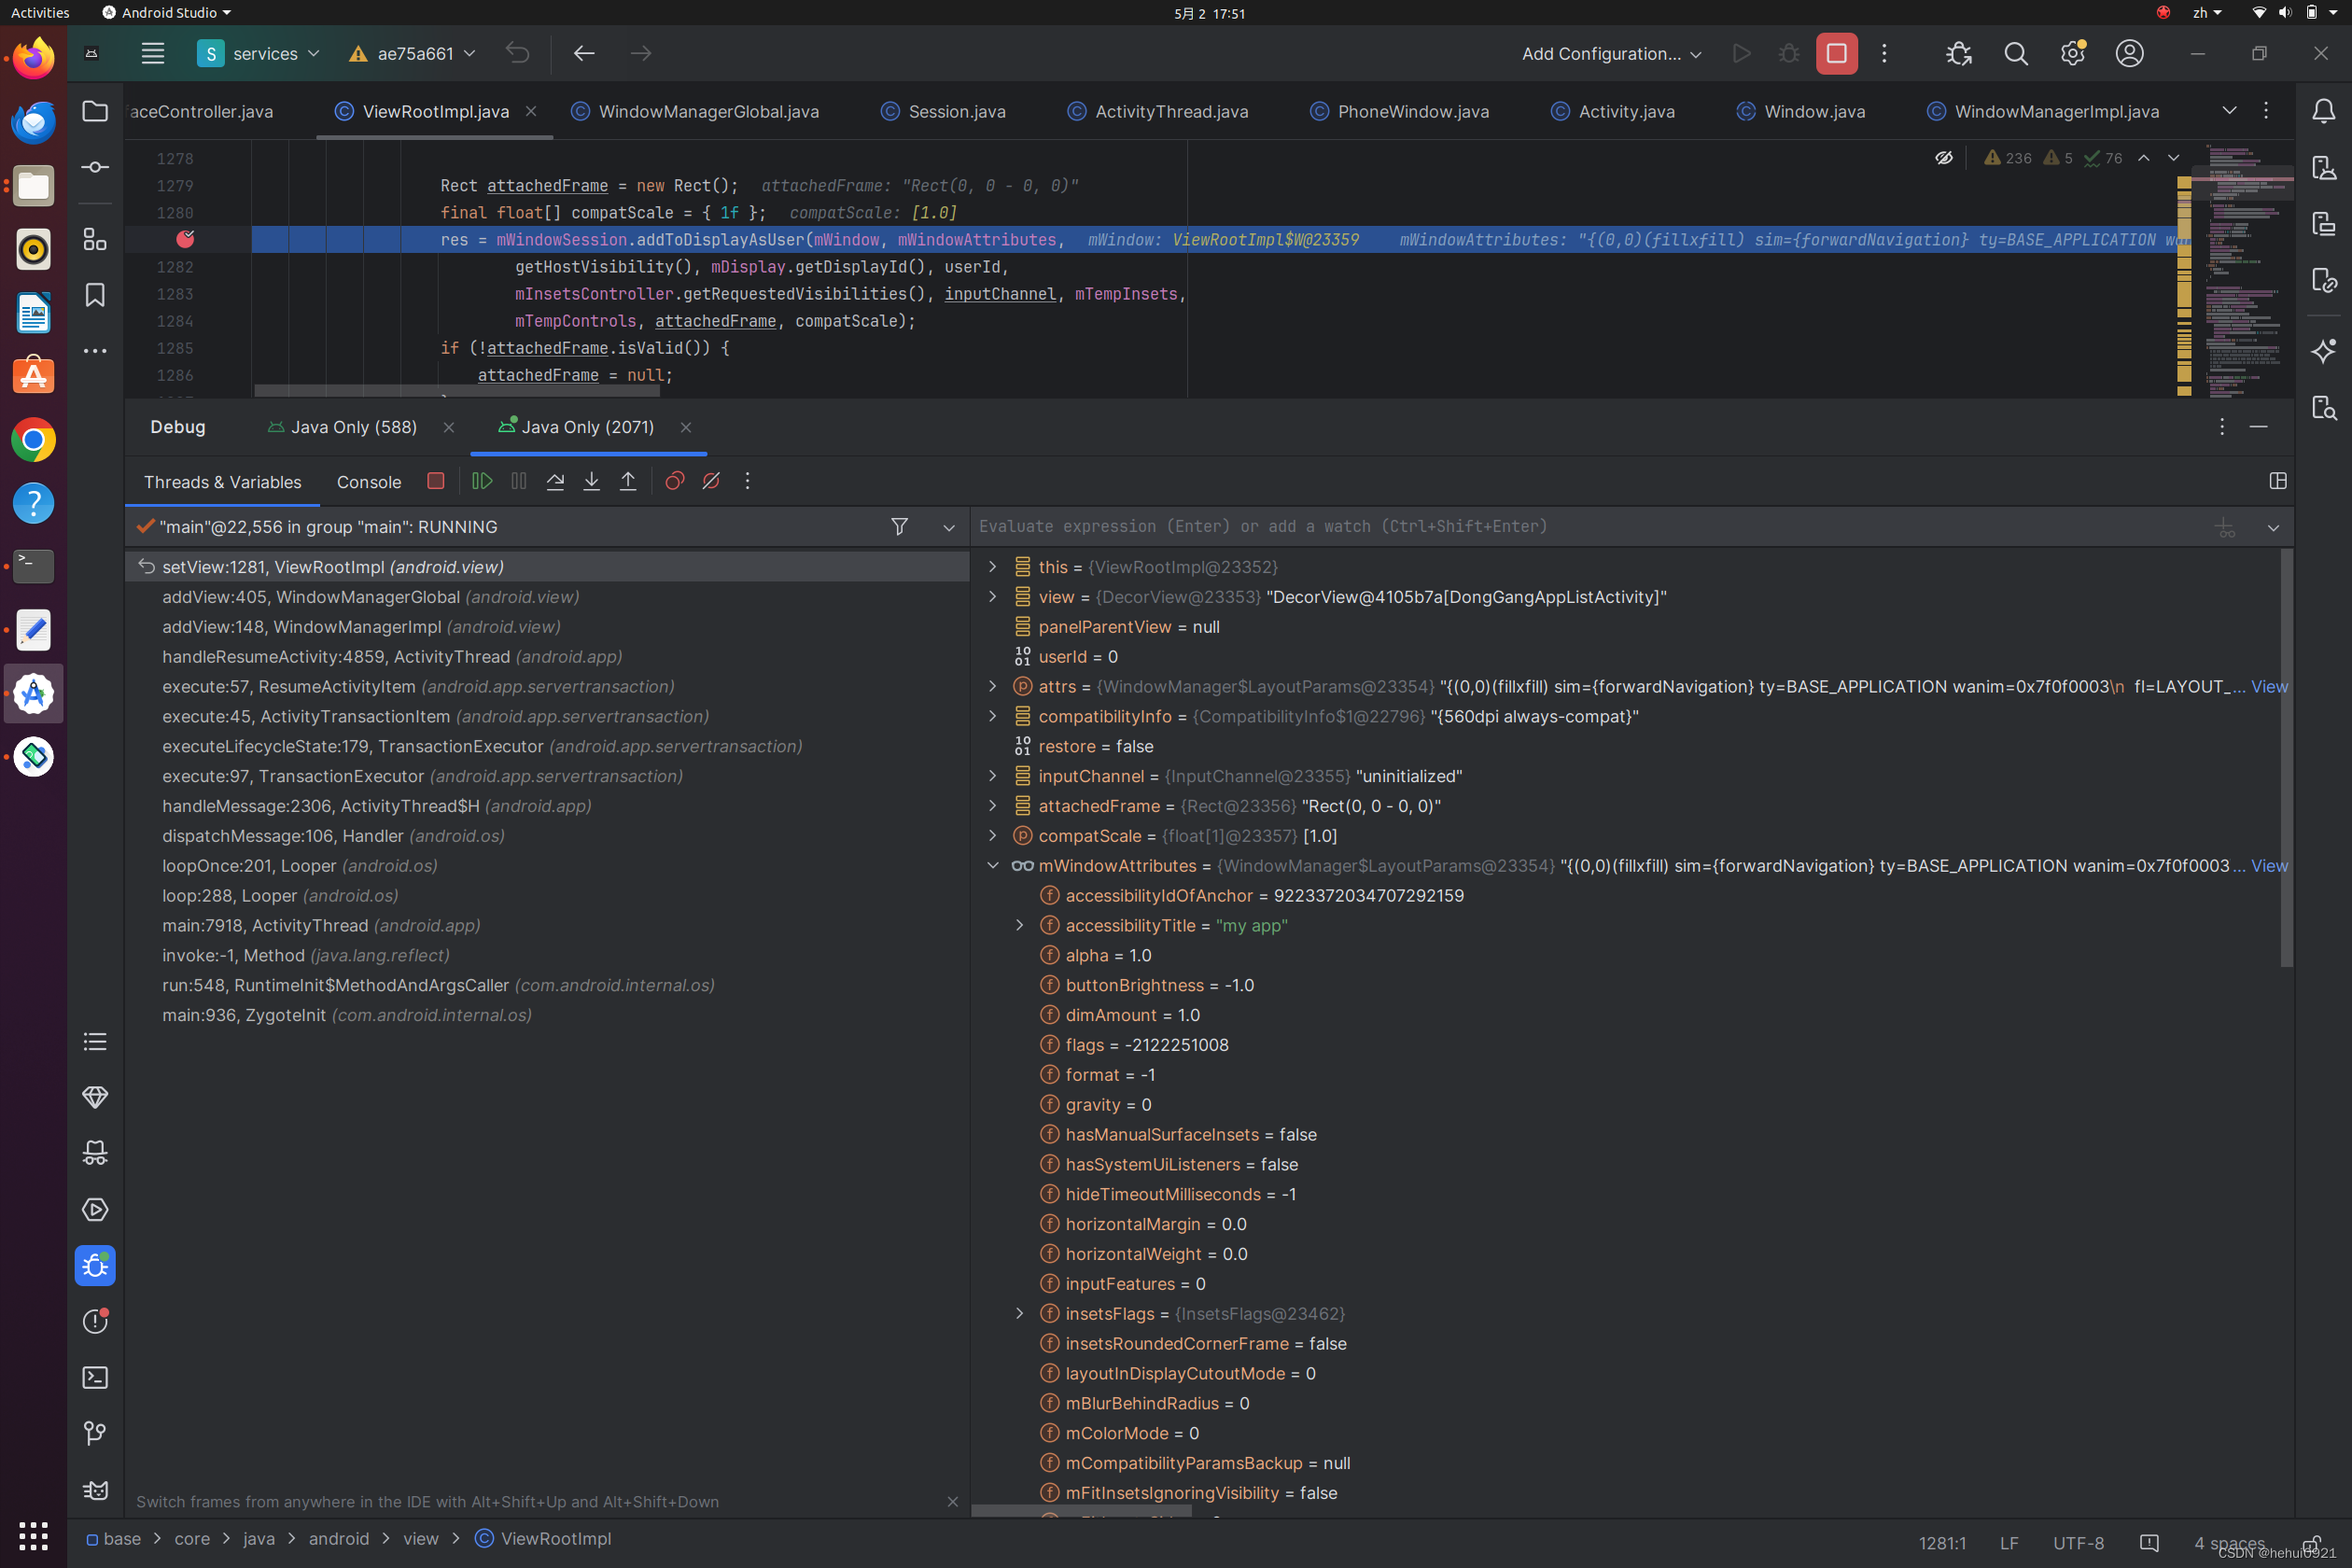
Task: Click the editor horizontal scrollbar
Action: pos(458,390)
